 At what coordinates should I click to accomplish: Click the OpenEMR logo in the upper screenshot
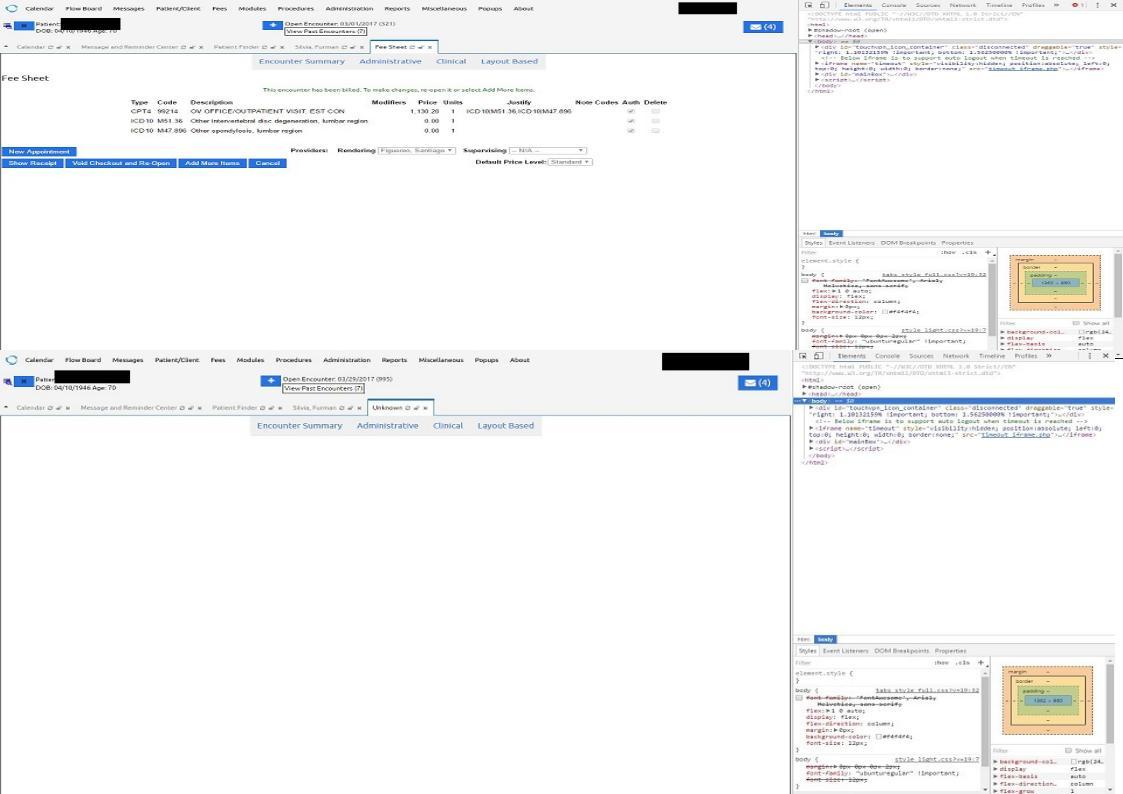pos(11,8)
